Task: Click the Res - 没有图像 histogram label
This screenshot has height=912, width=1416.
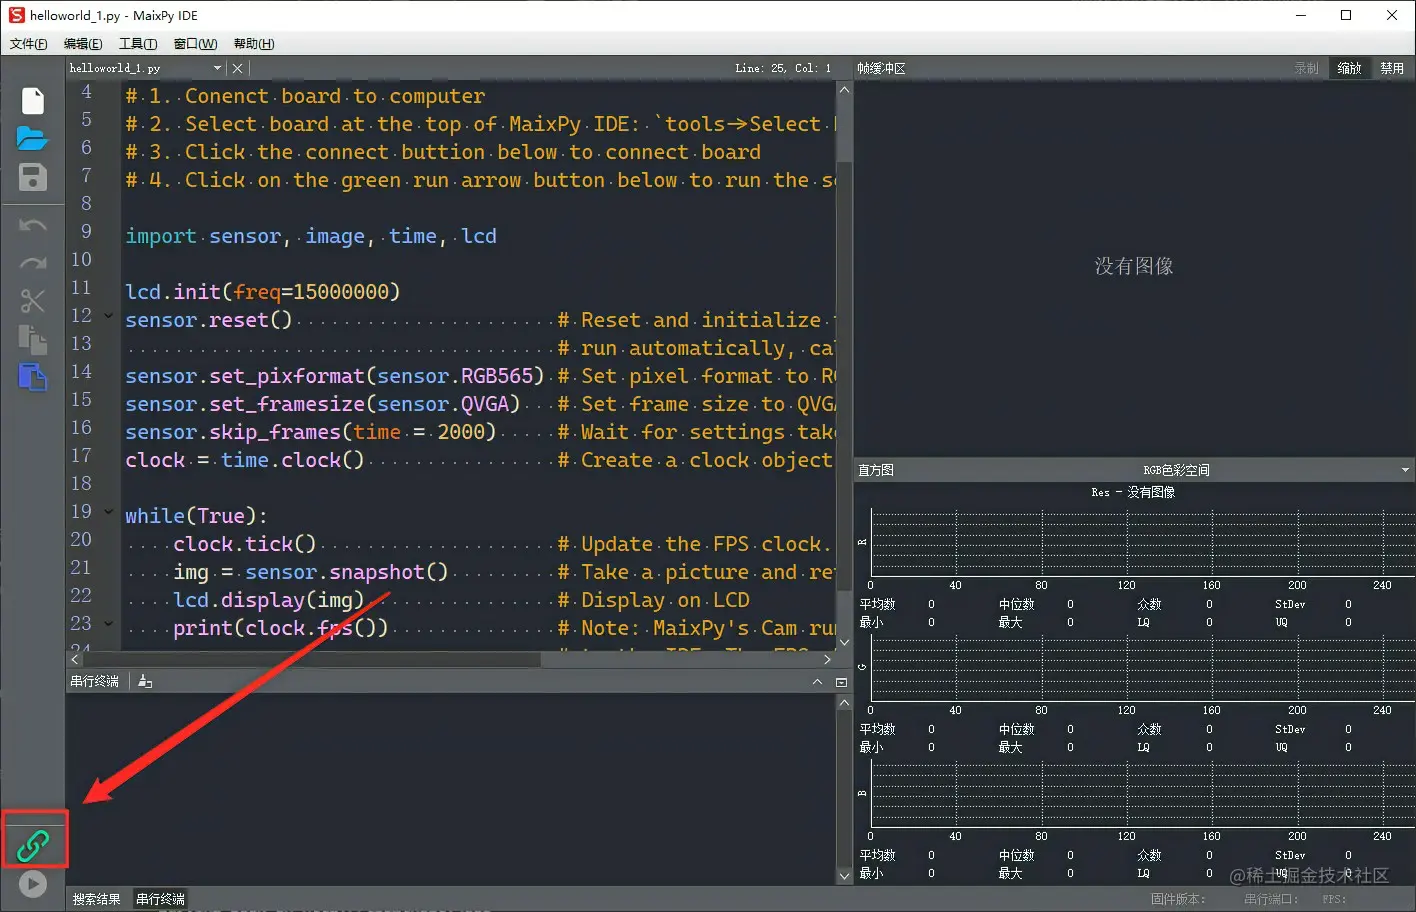Action: point(1133,492)
